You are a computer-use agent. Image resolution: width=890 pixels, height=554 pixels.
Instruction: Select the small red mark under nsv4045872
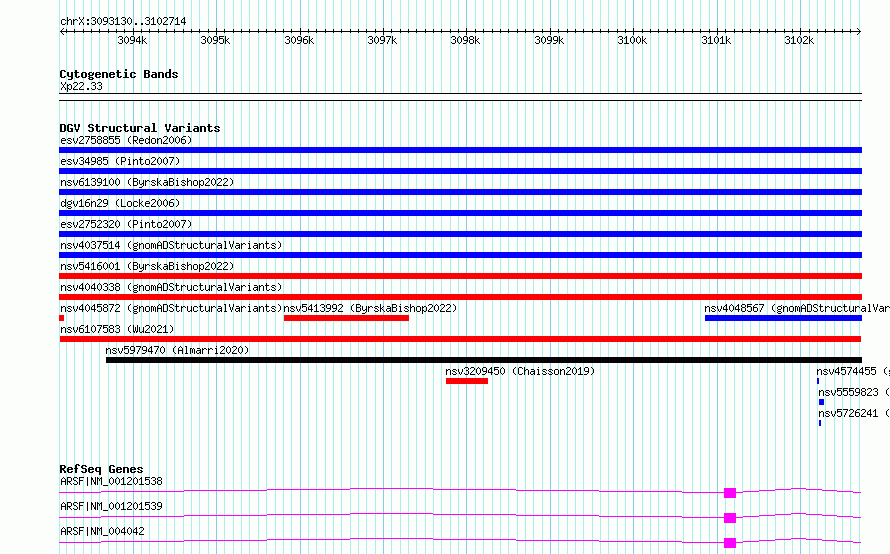click(61, 318)
